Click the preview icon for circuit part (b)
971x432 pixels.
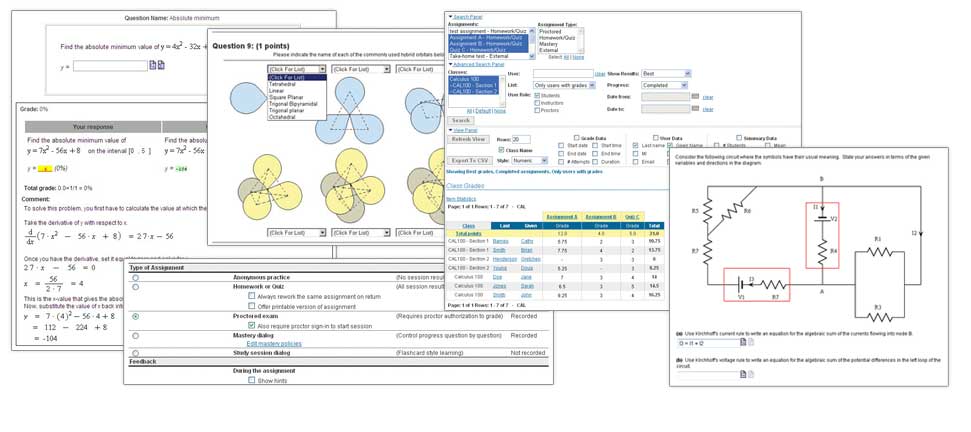(751, 374)
